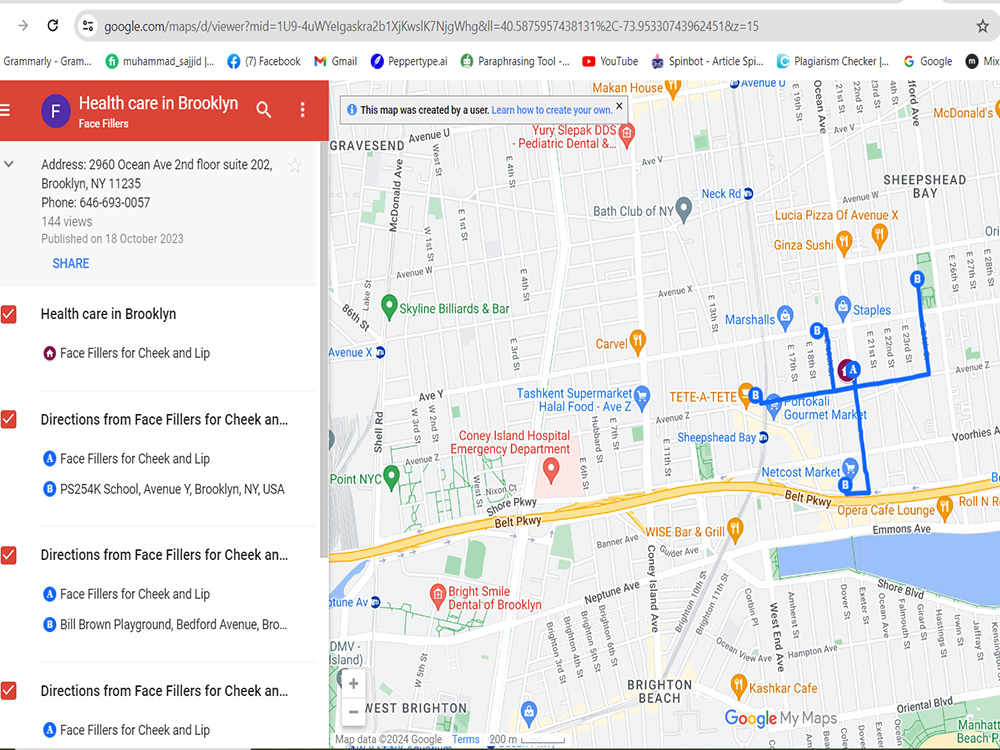Open site information icon in address bar
Screen dimensions: 1000x750
(88, 26)
